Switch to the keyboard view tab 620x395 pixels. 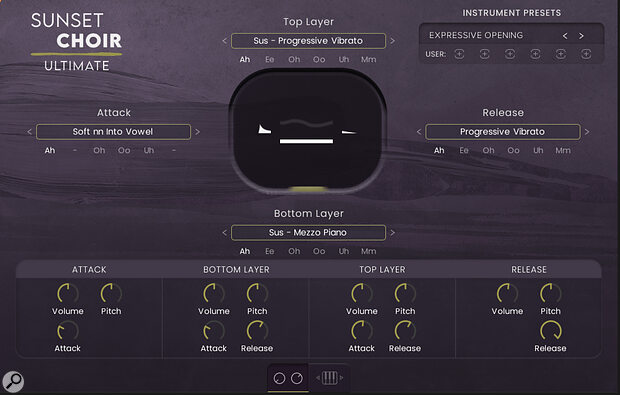pyautogui.click(x=329, y=378)
